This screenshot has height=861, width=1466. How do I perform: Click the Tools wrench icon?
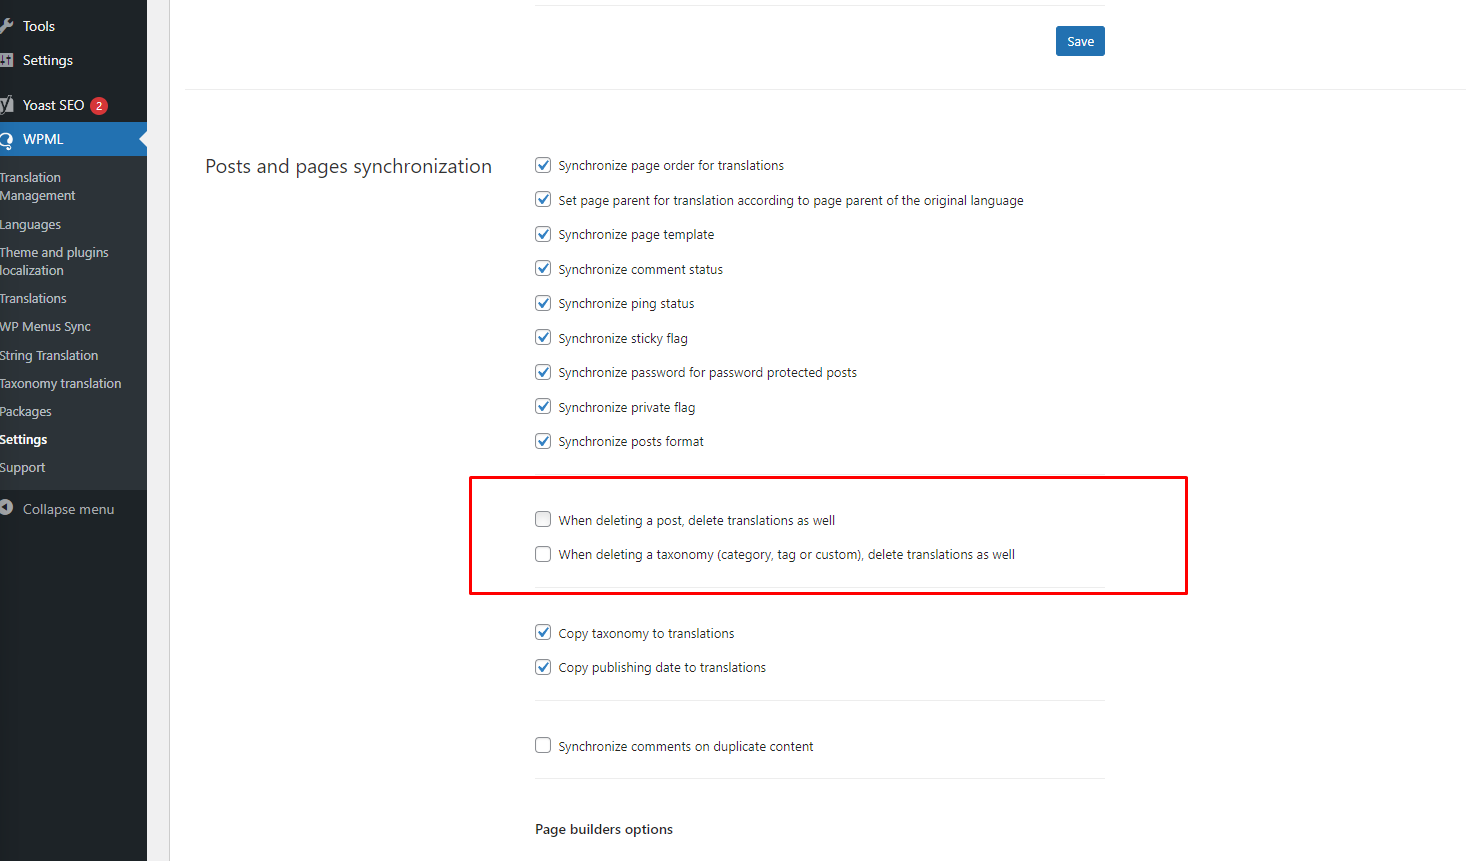pyautogui.click(x=6, y=26)
